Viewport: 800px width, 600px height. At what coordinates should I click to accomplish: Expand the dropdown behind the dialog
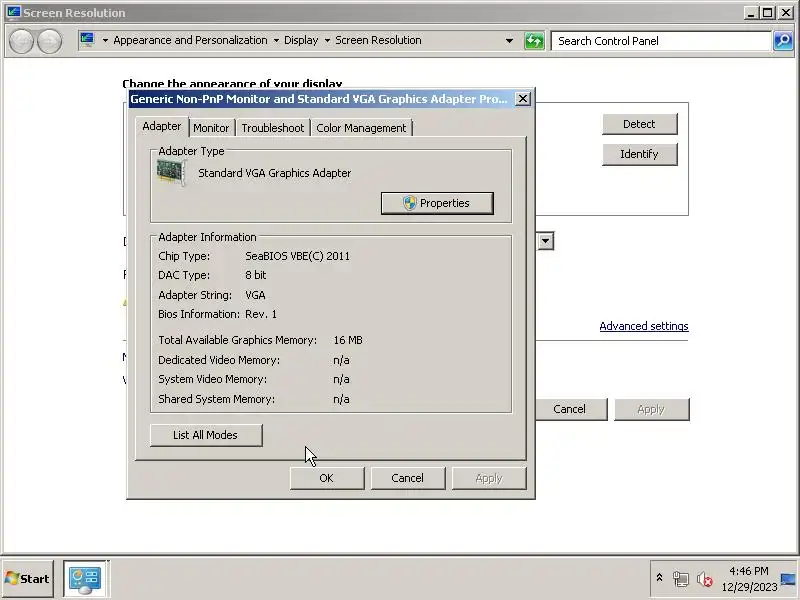(x=545, y=241)
